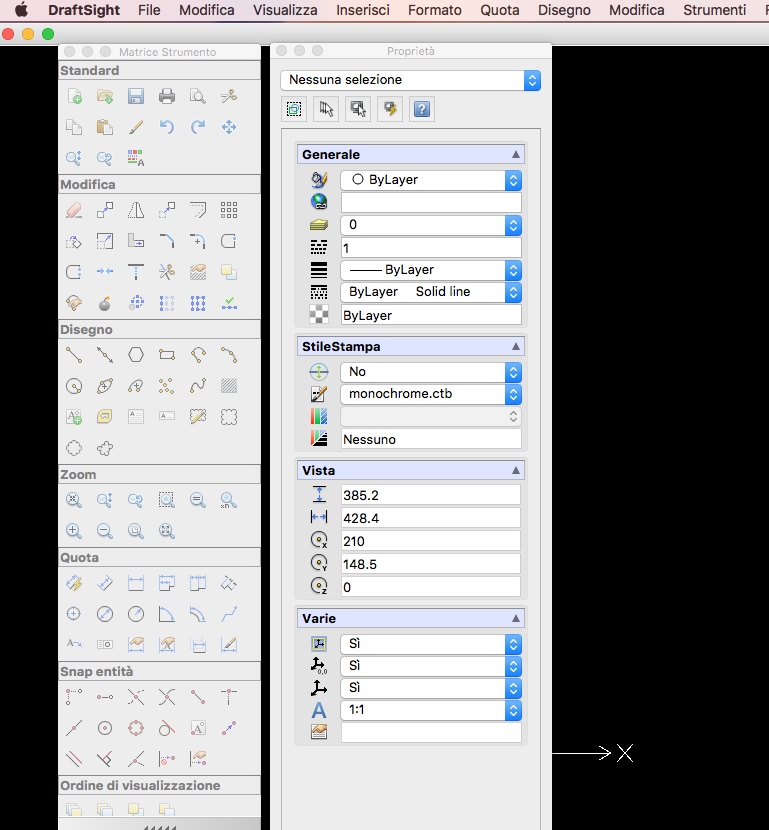
Task: Open the Nessuna selezione dropdown
Action: tap(411, 80)
